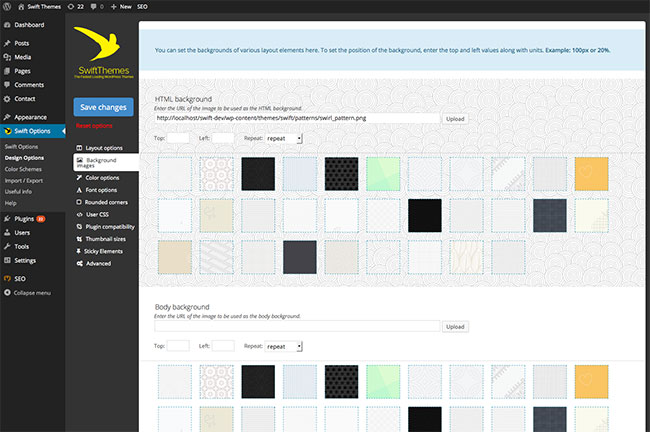
Task: Open Design Options submenu item
Action: point(24,158)
